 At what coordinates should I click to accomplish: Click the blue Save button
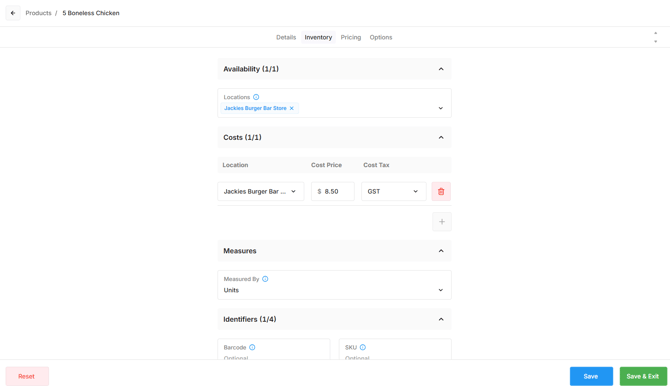591,376
